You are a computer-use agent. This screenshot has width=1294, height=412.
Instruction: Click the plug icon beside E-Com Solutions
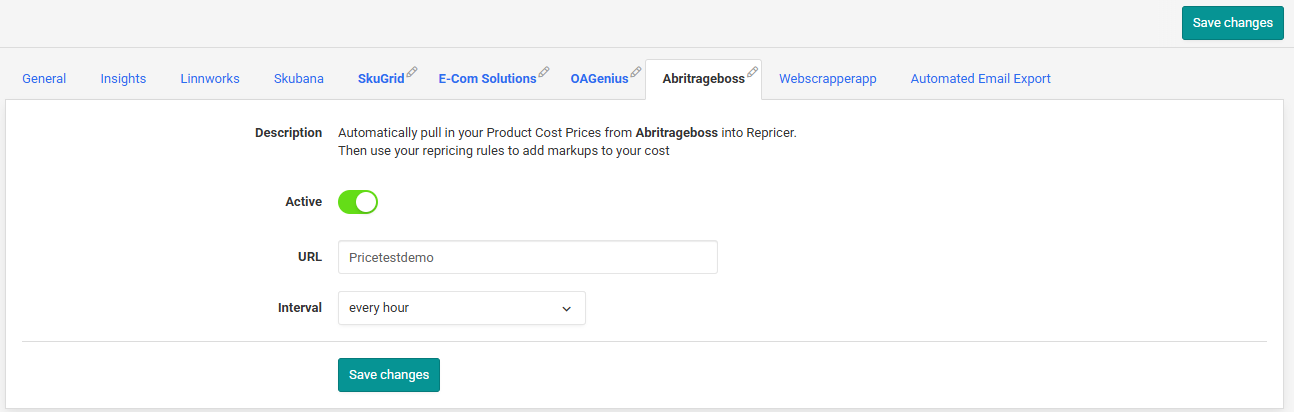(544, 72)
